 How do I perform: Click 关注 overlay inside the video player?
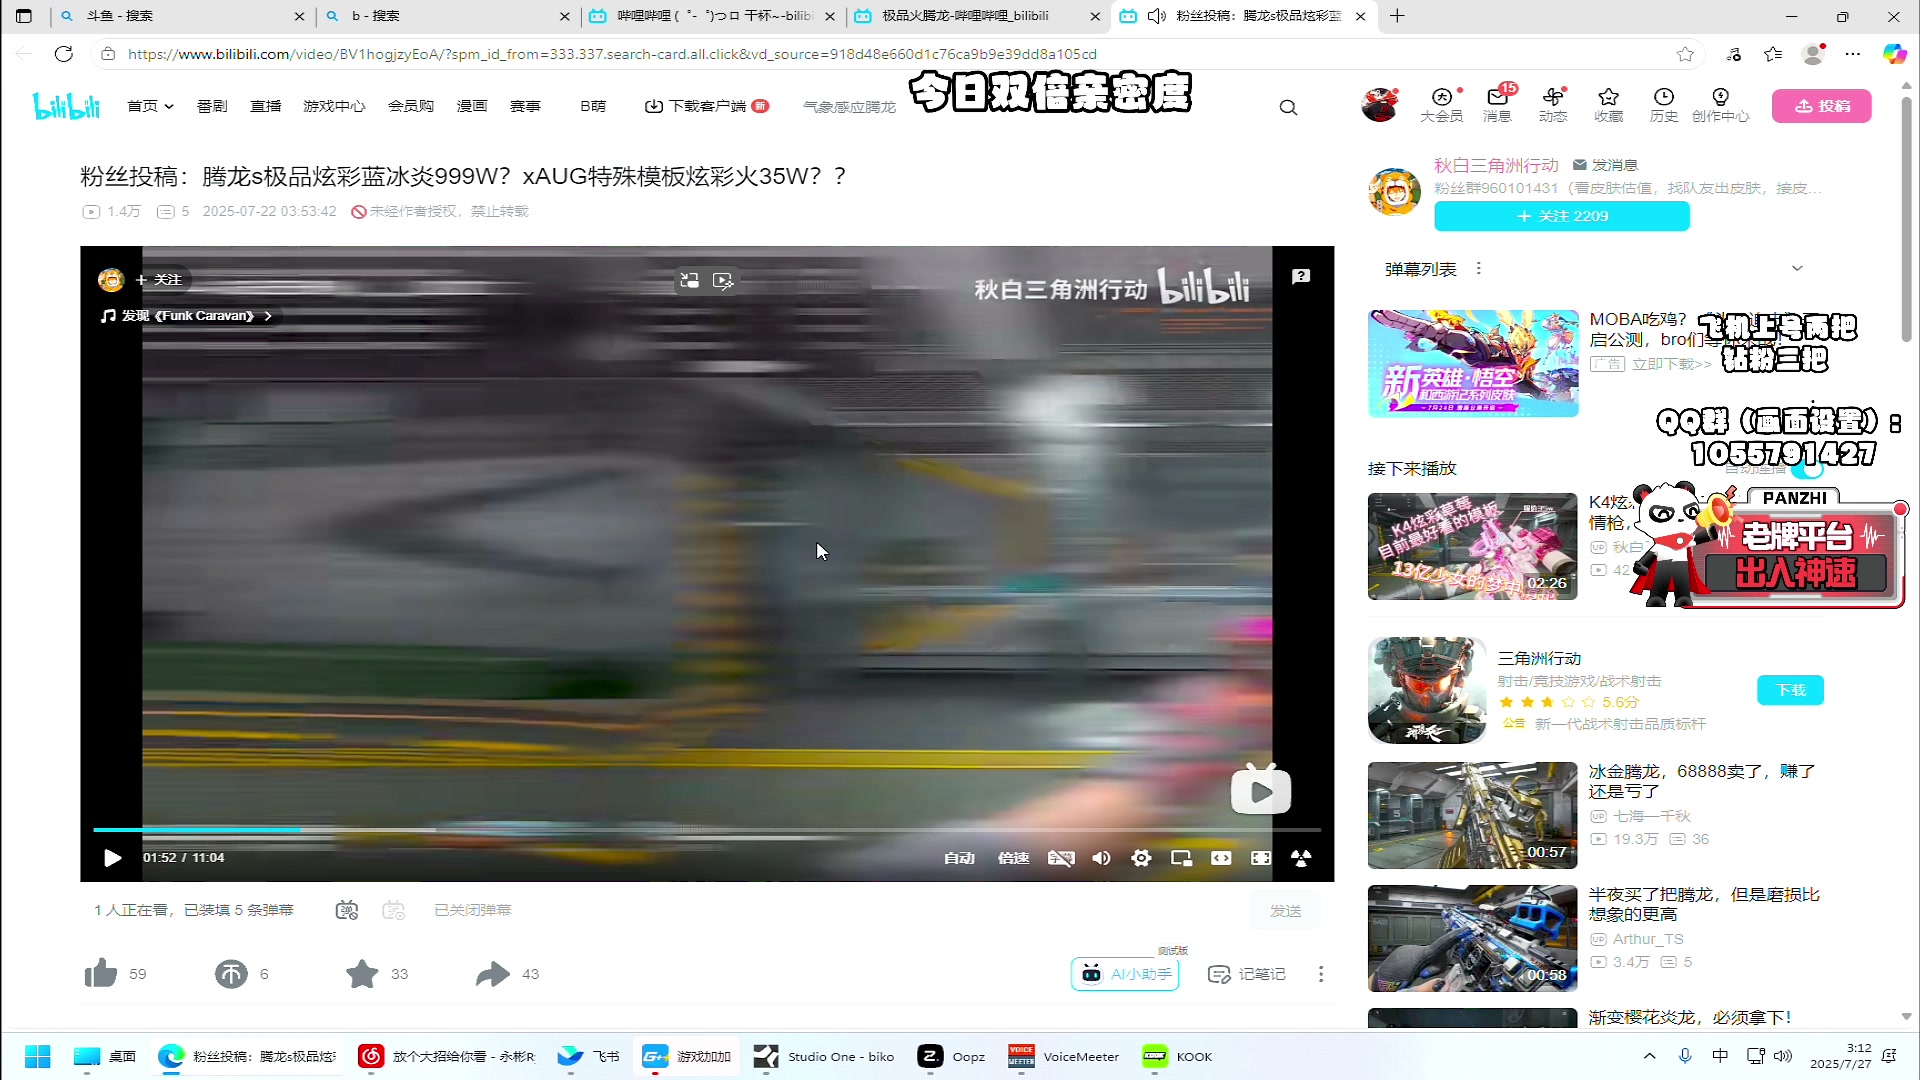pos(159,280)
